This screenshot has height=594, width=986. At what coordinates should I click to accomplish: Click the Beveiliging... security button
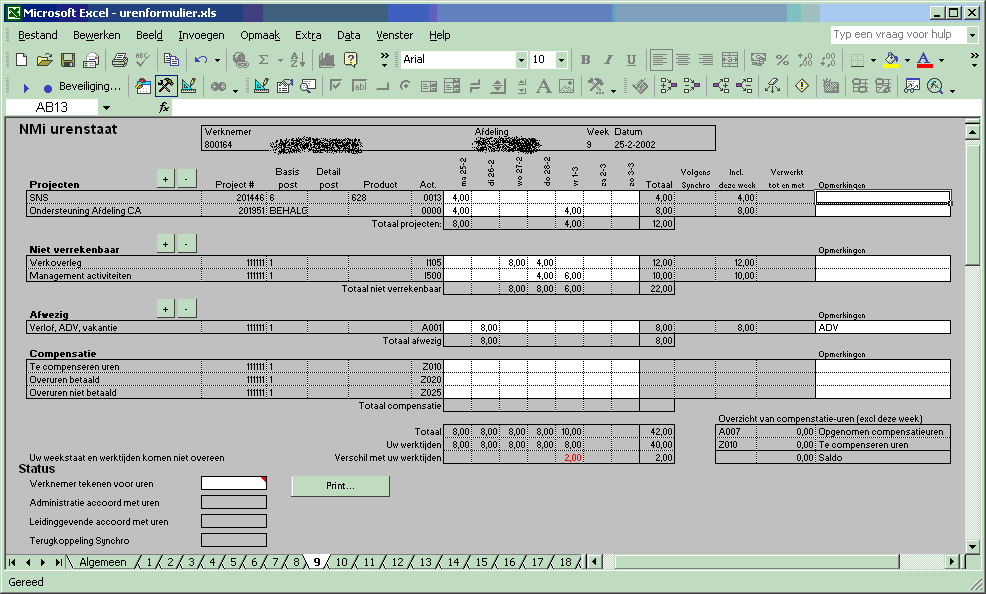click(x=89, y=86)
